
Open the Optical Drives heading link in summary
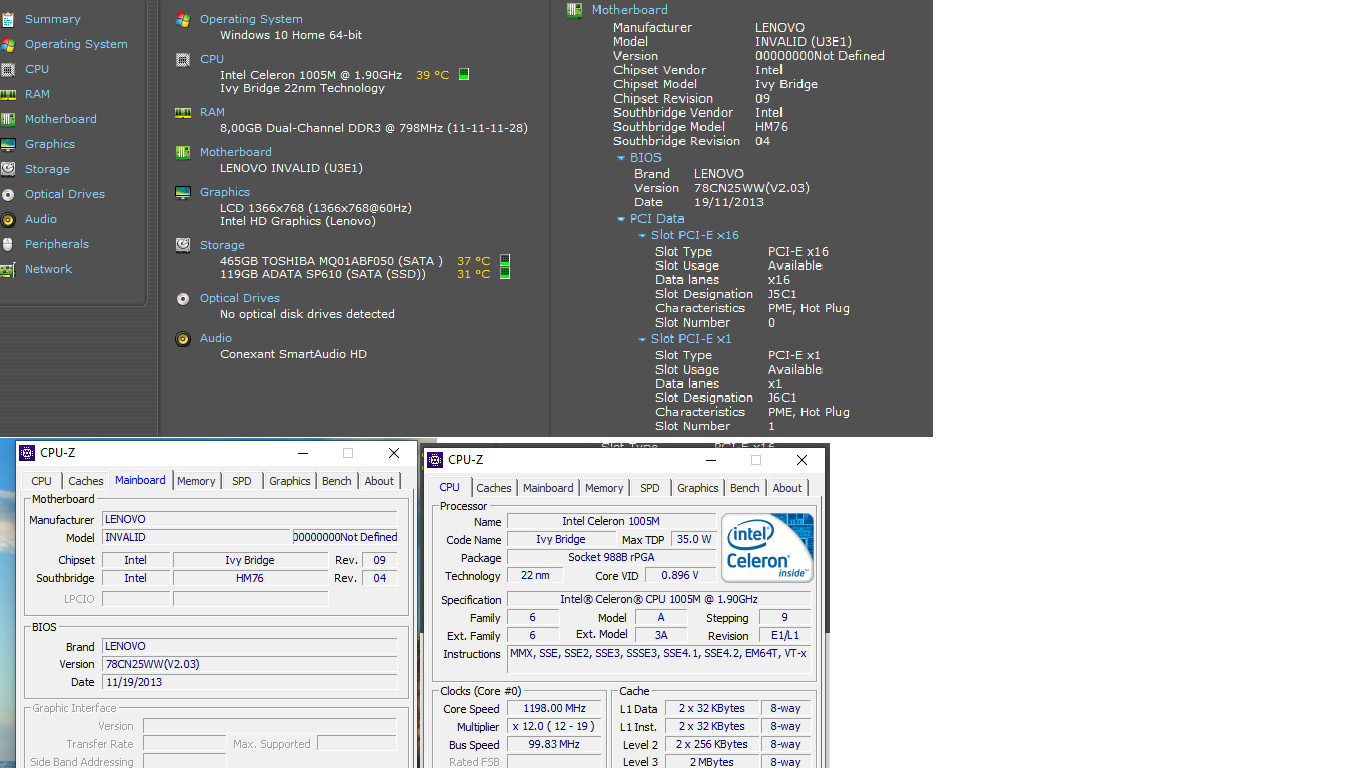pos(240,298)
